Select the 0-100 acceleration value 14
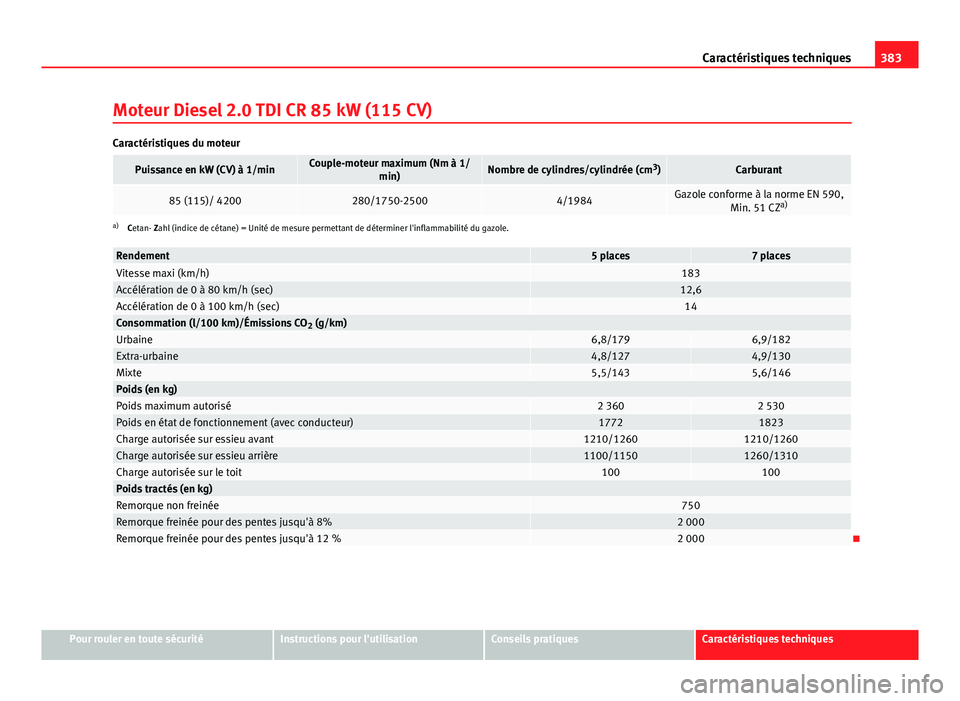 point(691,306)
